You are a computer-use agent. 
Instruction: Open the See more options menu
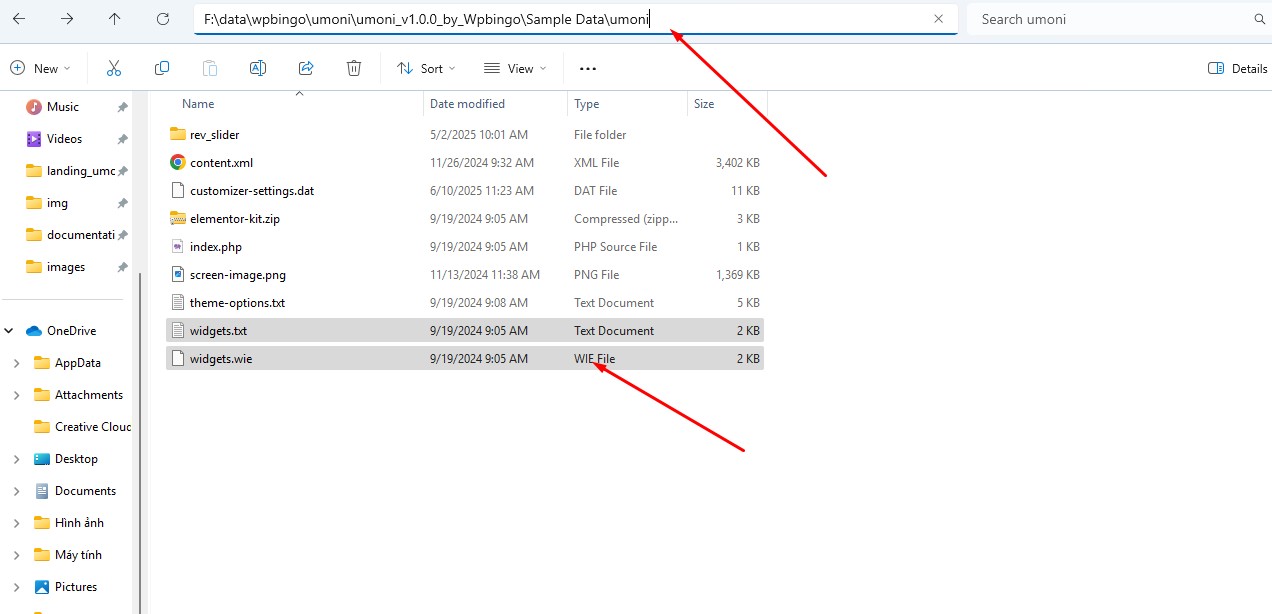coord(587,68)
